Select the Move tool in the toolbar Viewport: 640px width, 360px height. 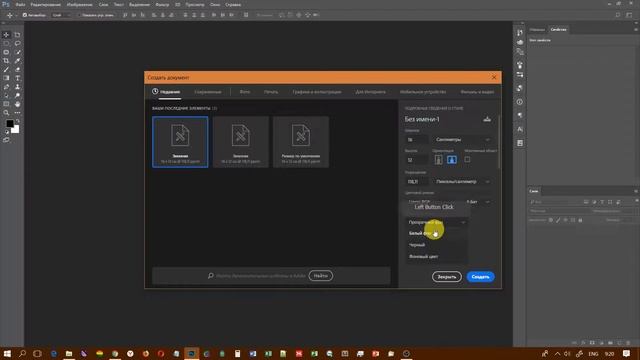6,35
